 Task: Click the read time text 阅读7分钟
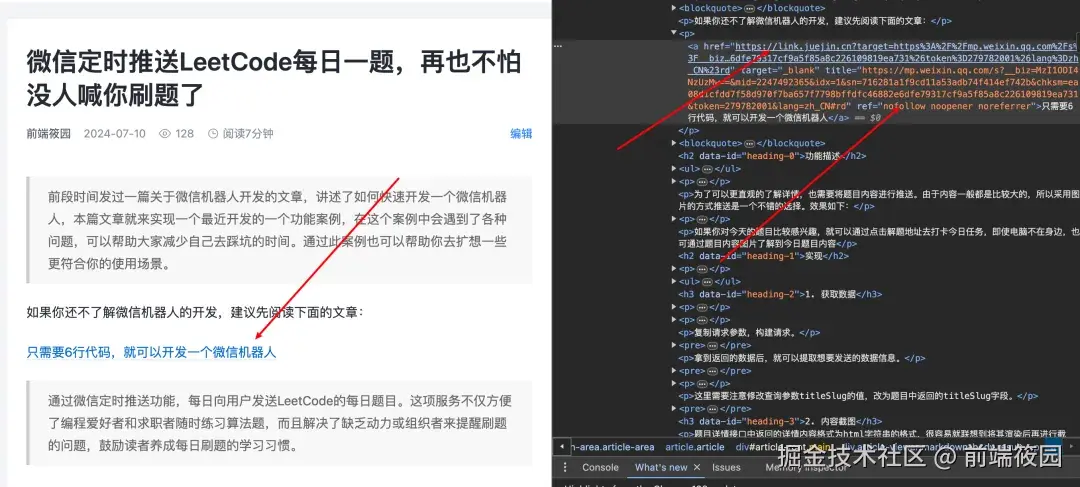click(247, 134)
